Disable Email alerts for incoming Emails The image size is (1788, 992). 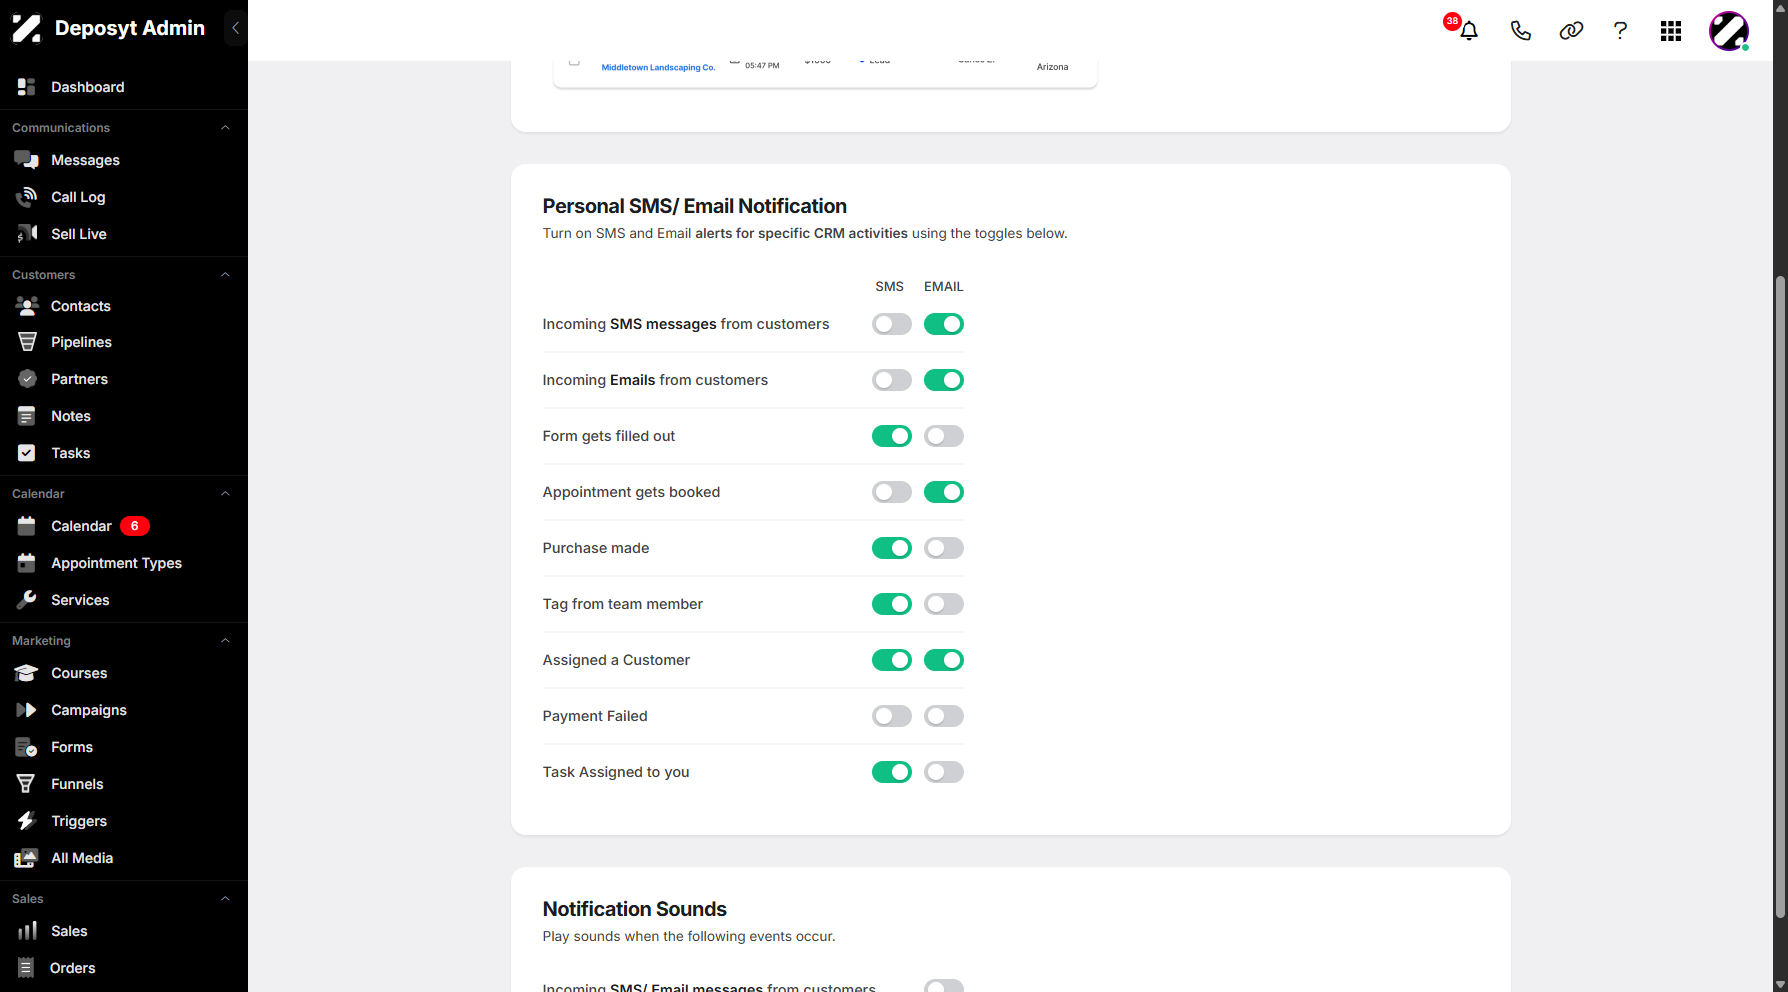point(943,380)
